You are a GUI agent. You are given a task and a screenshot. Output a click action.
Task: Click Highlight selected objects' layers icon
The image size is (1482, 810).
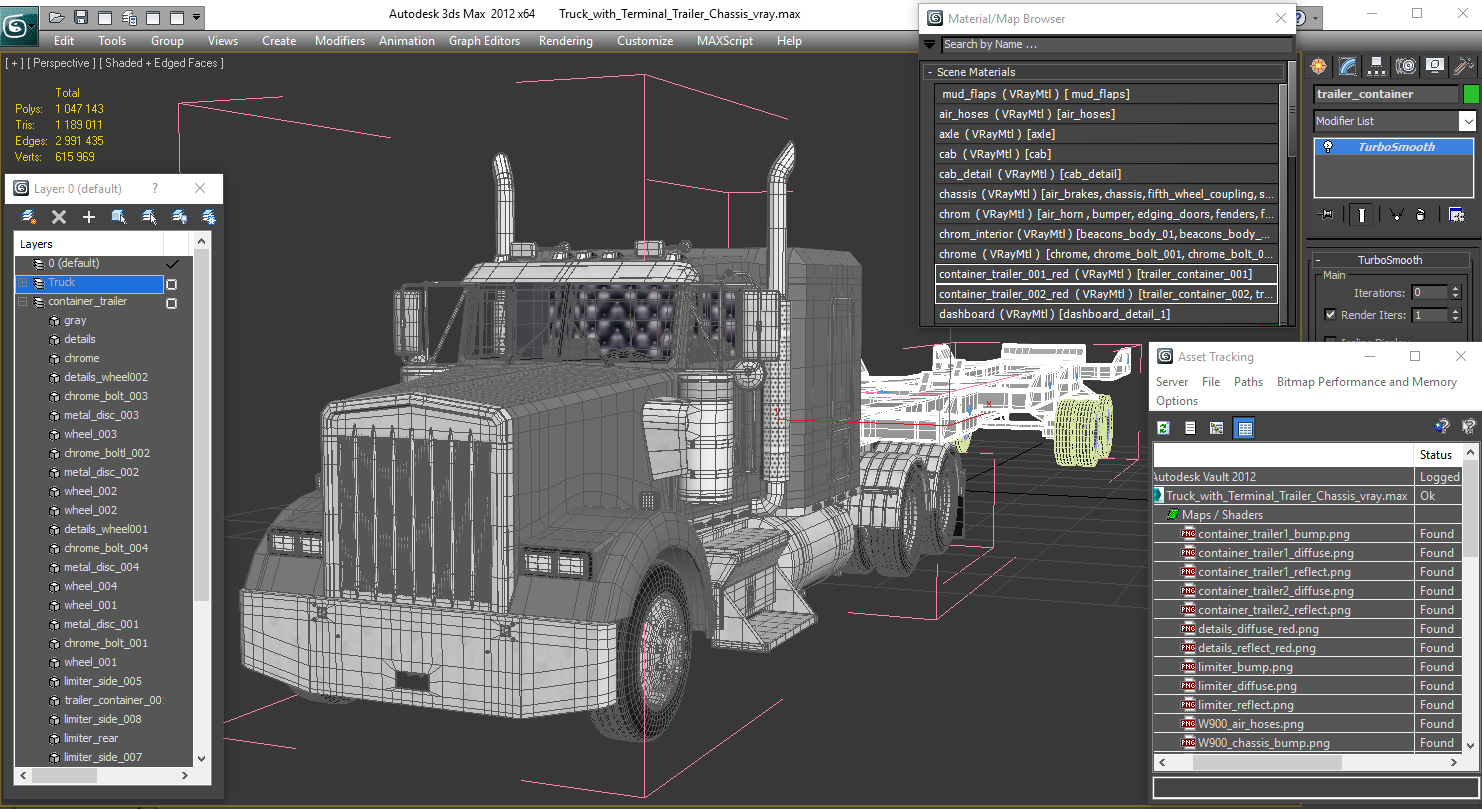coord(149,217)
